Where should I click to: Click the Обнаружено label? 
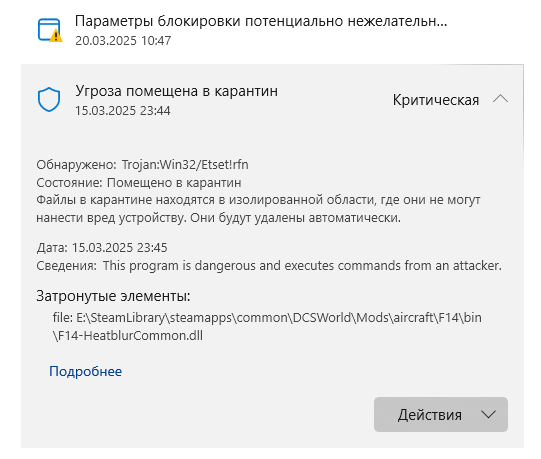(76, 165)
